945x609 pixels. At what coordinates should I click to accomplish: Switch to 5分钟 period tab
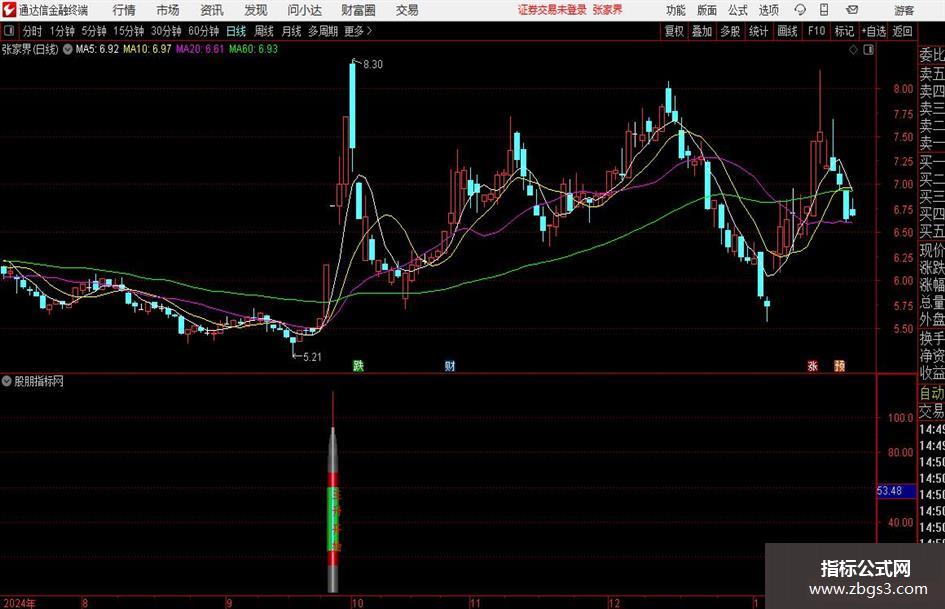(94, 31)
